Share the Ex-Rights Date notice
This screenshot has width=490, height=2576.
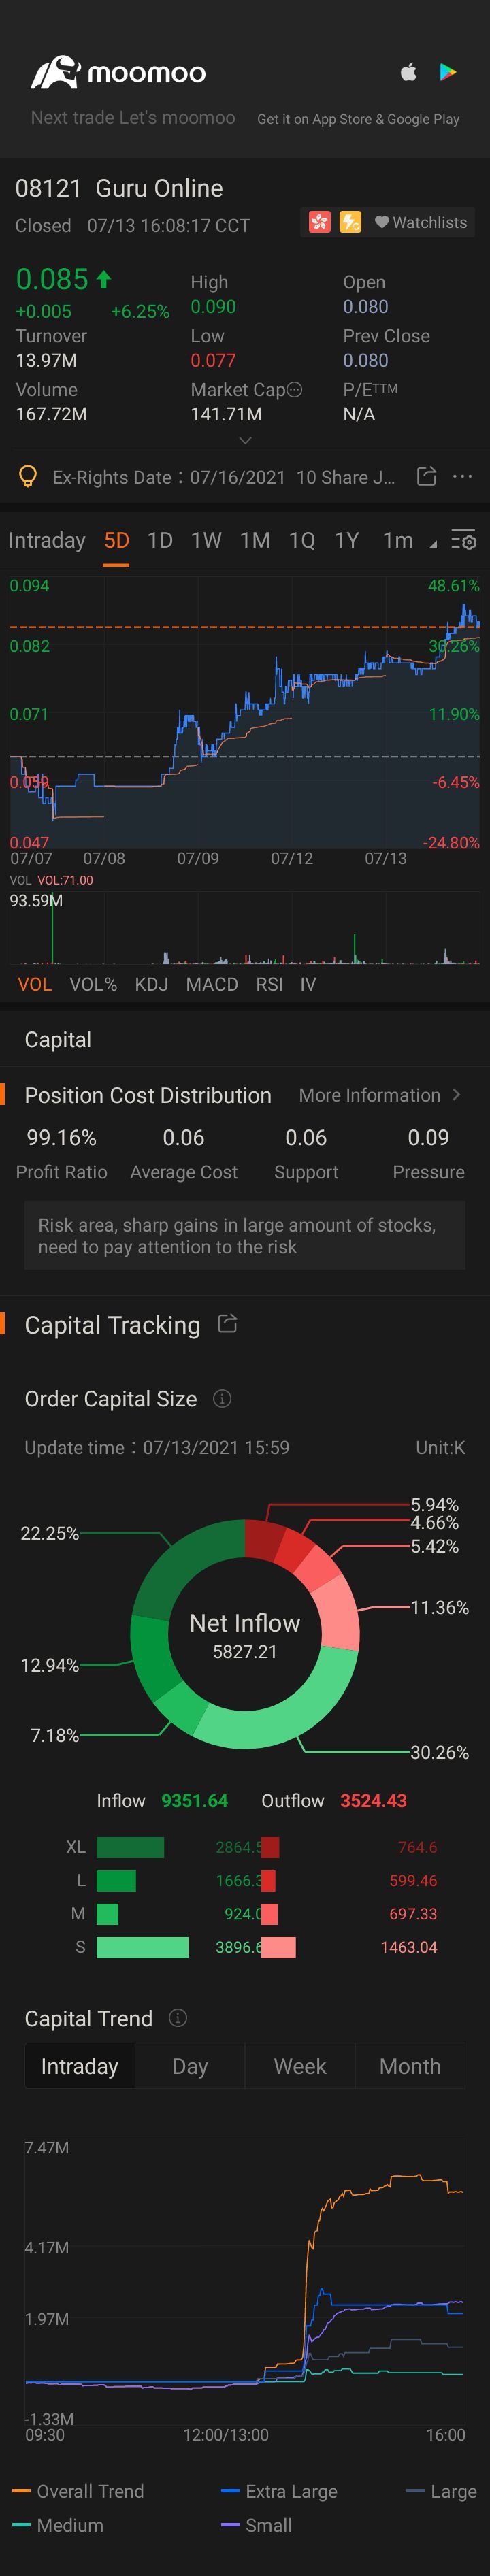426,476
